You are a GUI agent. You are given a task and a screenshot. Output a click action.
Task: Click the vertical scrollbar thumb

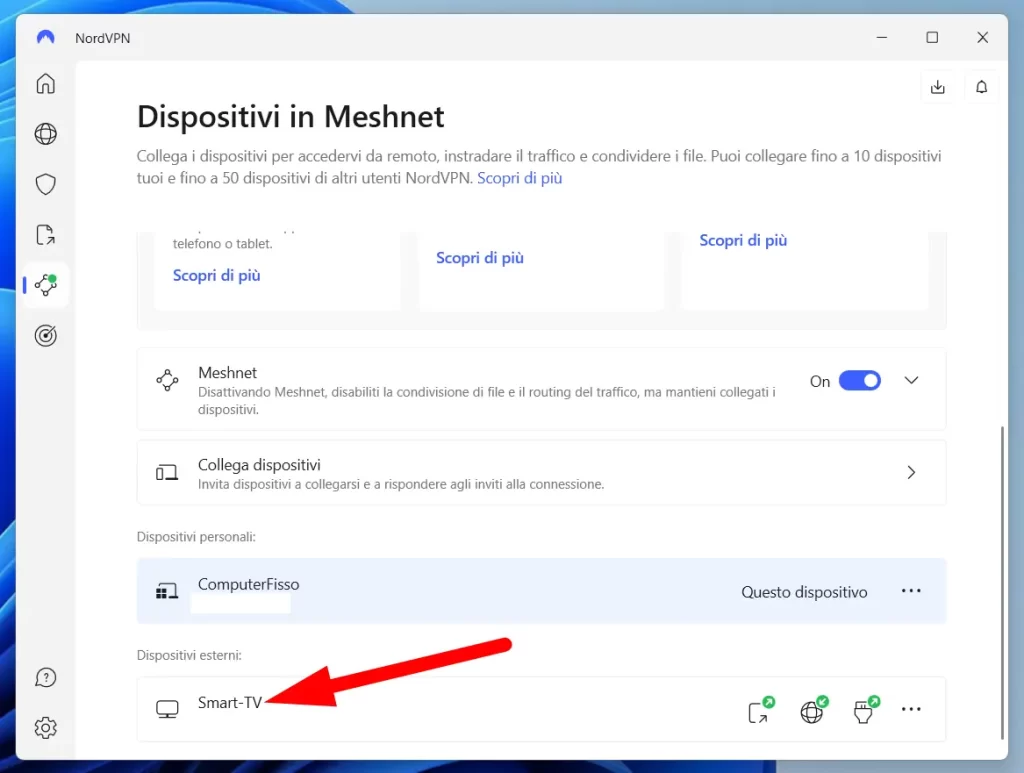[1002, 582]
